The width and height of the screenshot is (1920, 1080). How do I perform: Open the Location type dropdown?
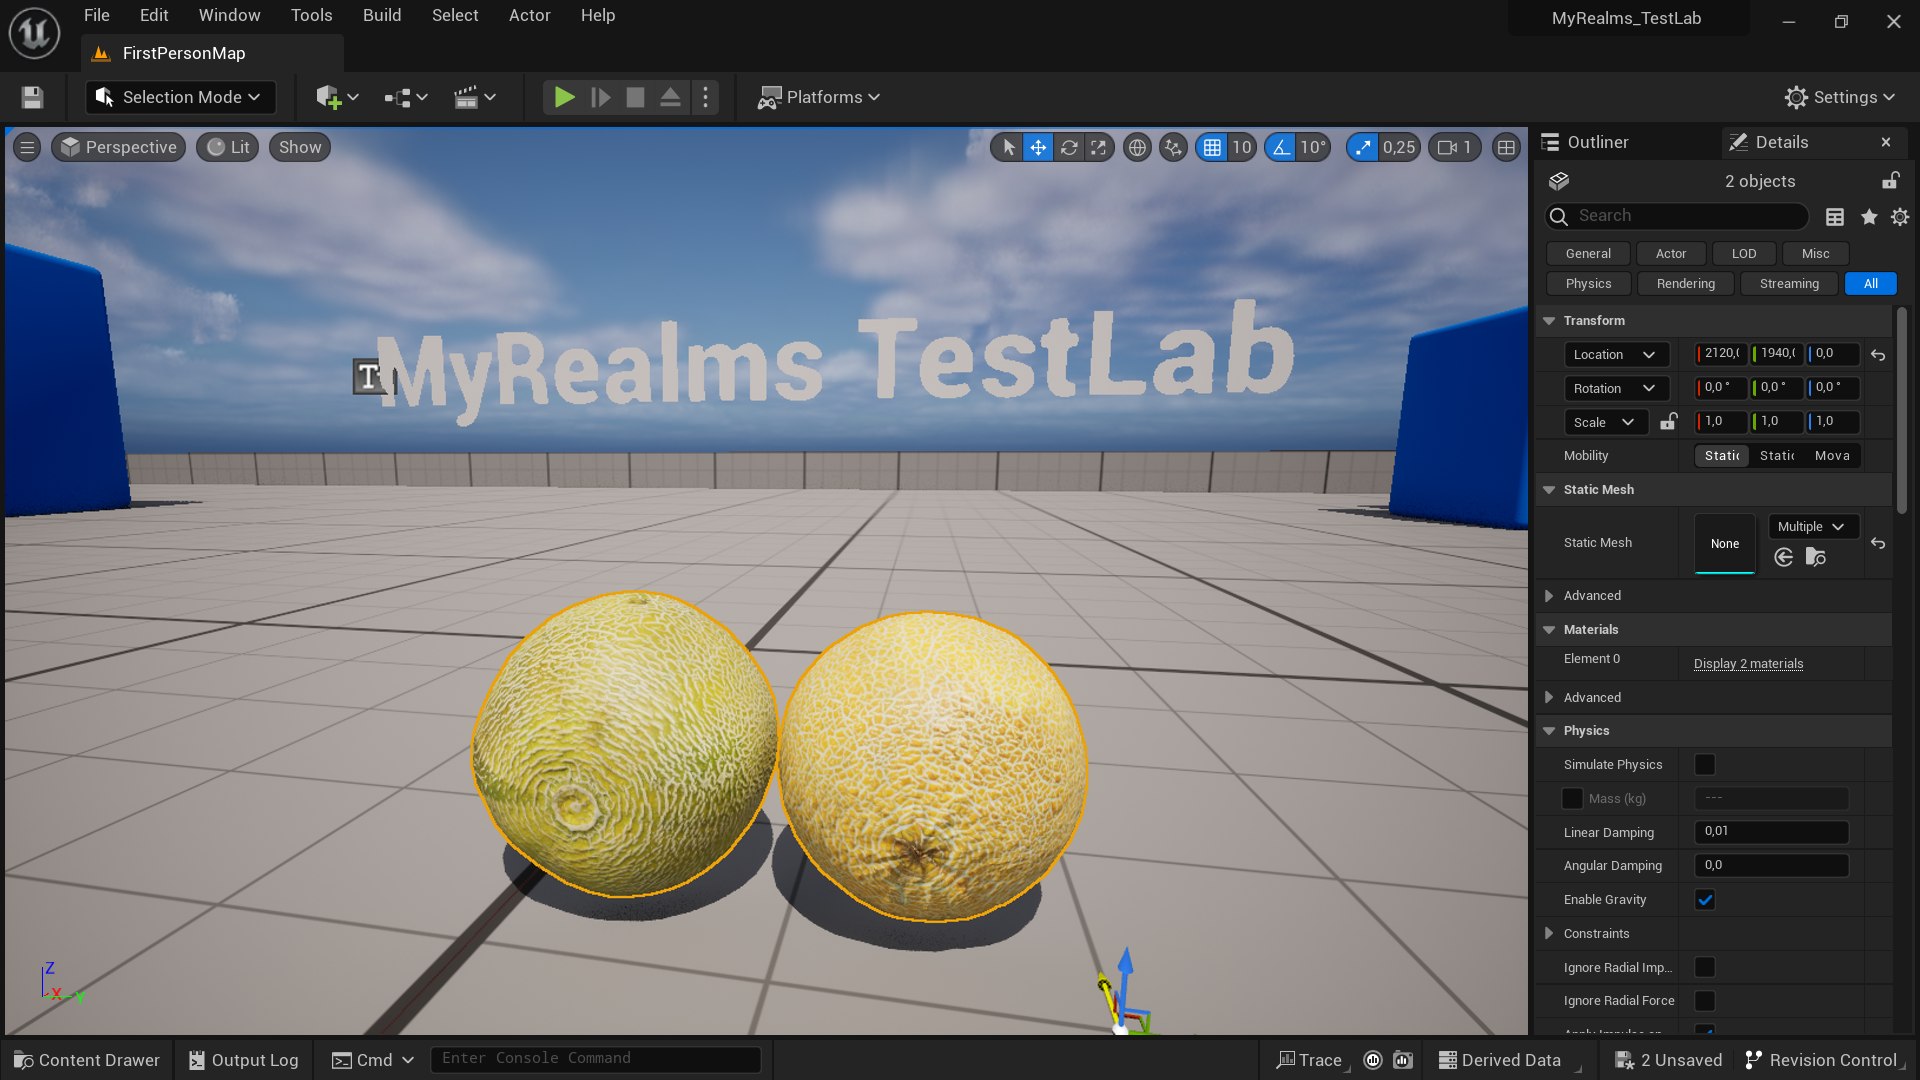coord(1616,355)
